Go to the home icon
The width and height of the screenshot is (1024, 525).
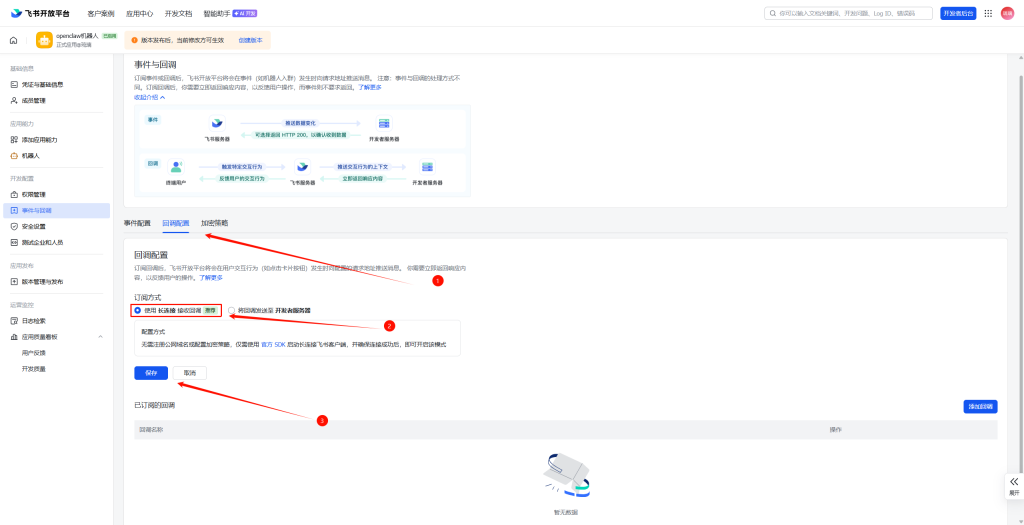(x=13, y=40)
